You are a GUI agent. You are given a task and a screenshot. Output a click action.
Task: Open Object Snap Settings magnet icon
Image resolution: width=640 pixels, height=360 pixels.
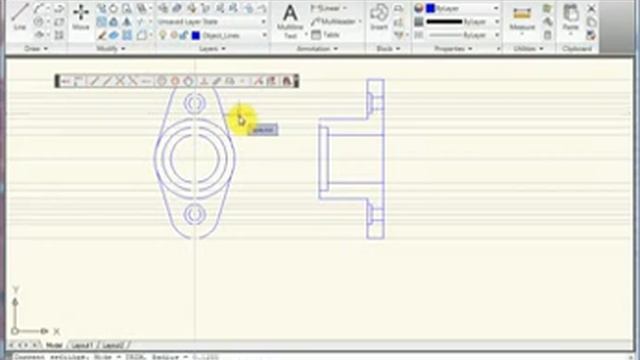click(x=287, y=81)
